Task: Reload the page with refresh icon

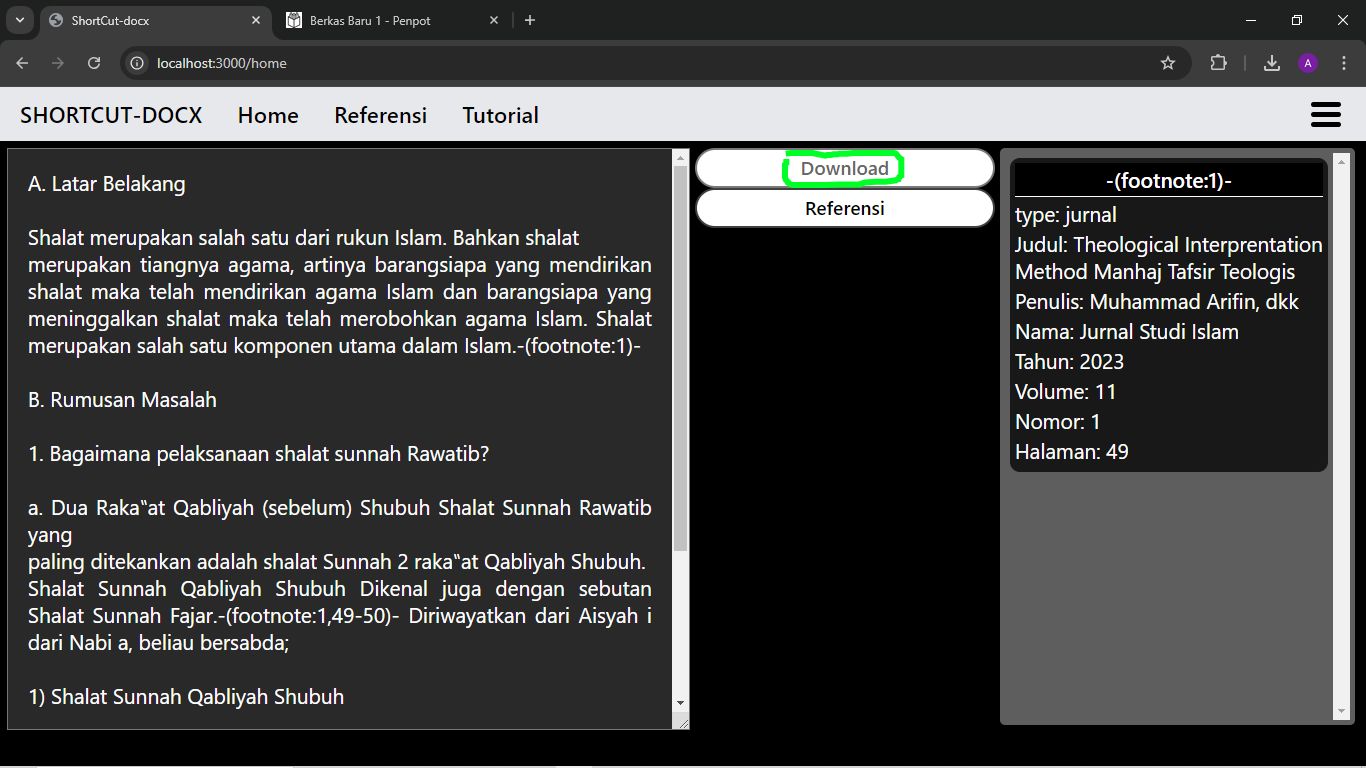Action: tap(94, 63)
